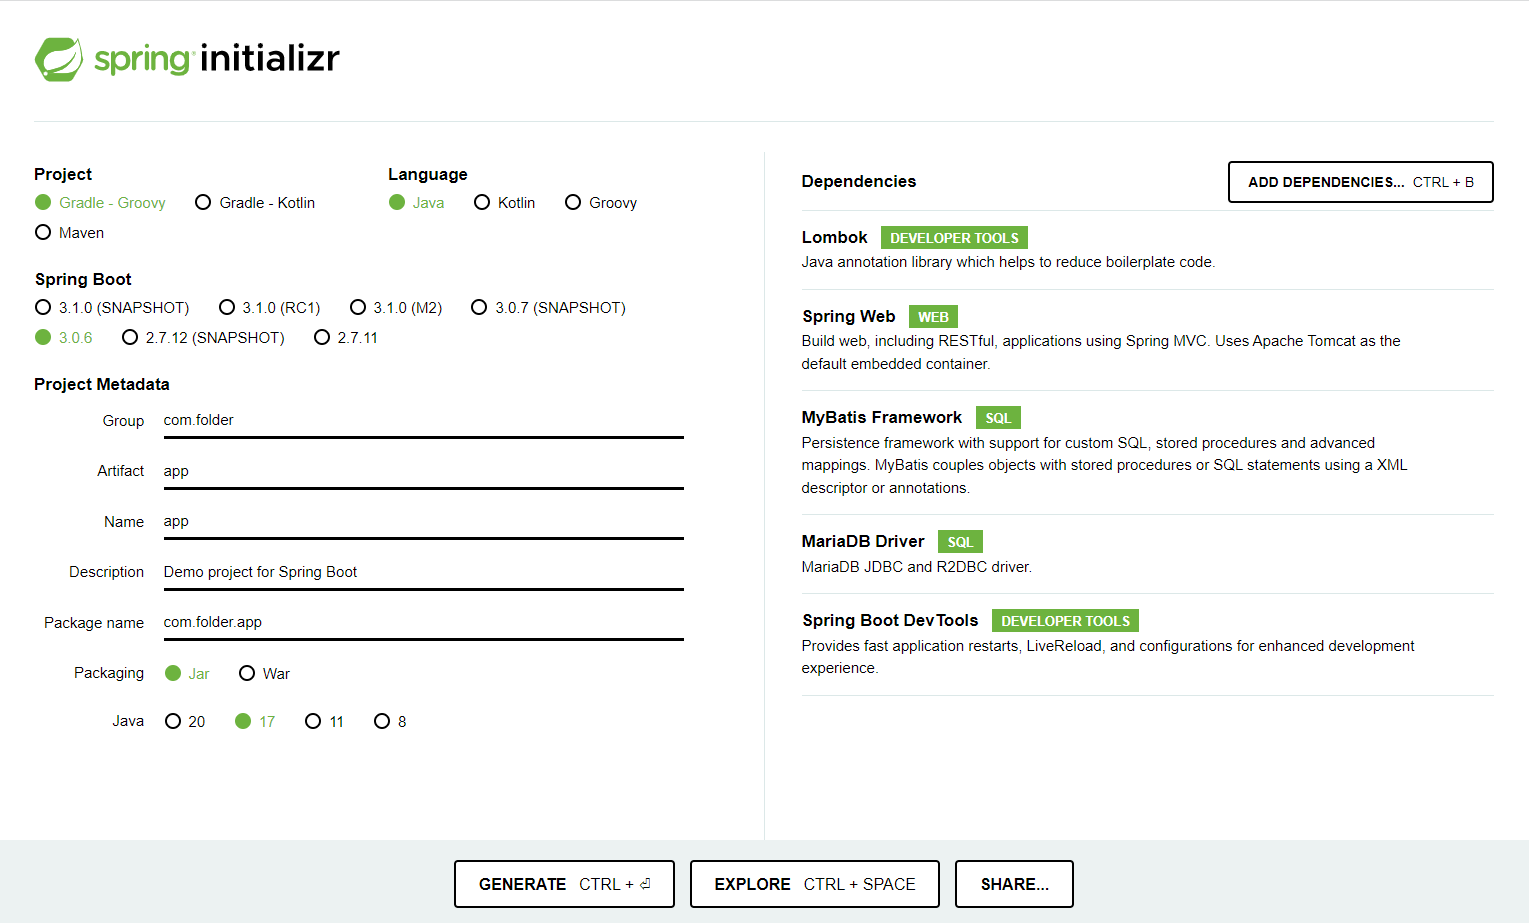Viewport: 1529px width, 923px height.
Task: Choose Java version 17
Action: (255, 721)
